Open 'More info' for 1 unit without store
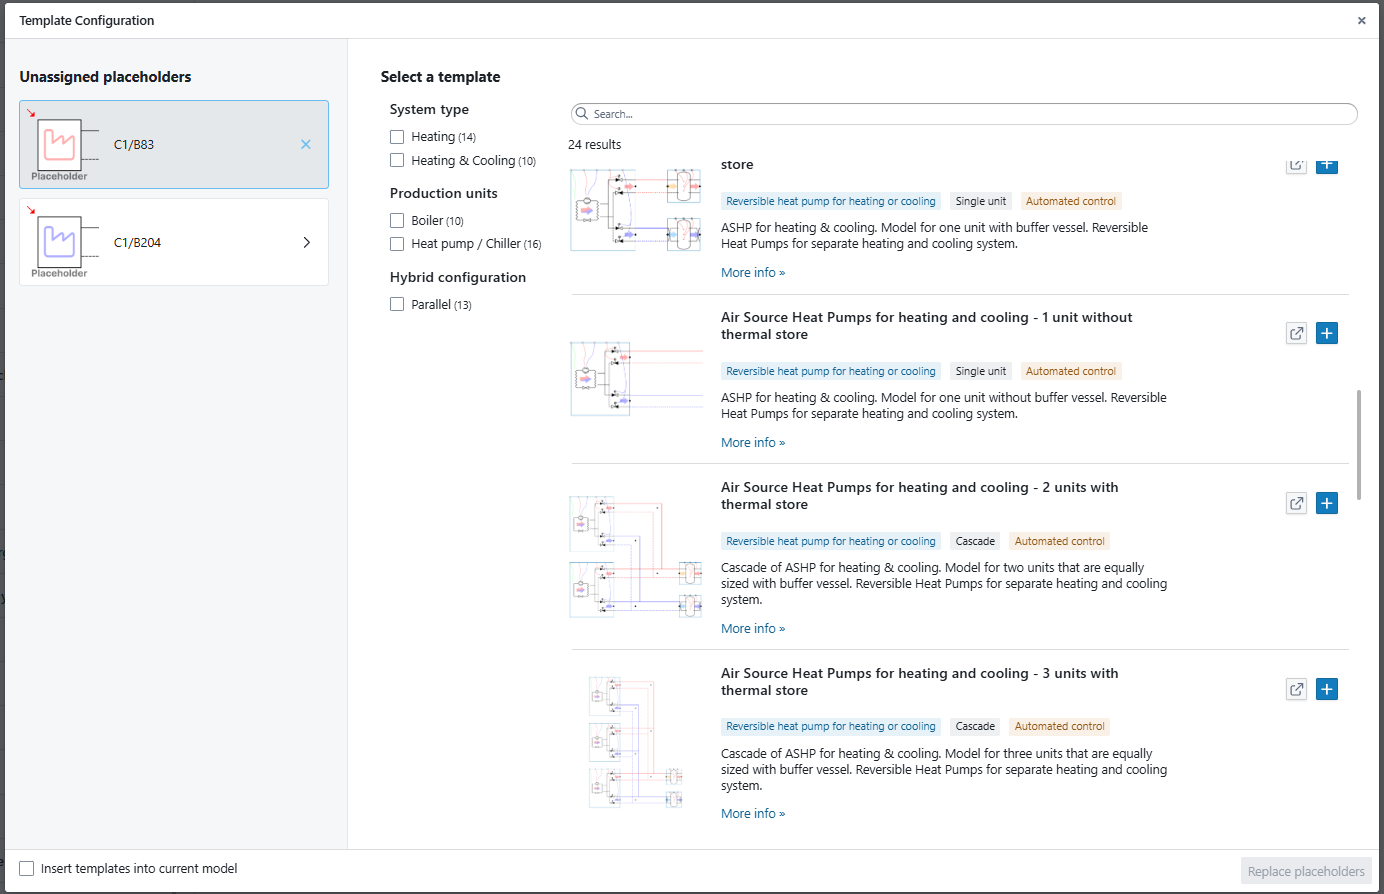The image size is (1384, 894). (x=752, y=443)
